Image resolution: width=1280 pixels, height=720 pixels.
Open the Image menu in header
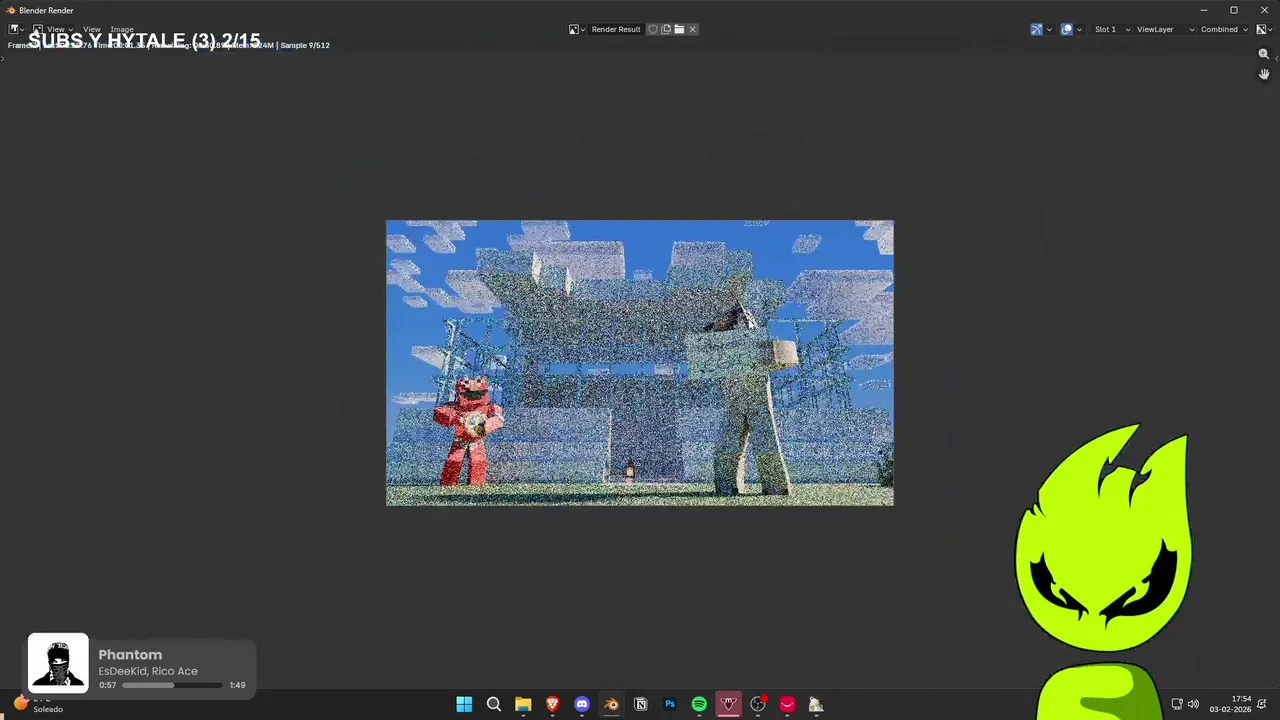click(122, 29)
